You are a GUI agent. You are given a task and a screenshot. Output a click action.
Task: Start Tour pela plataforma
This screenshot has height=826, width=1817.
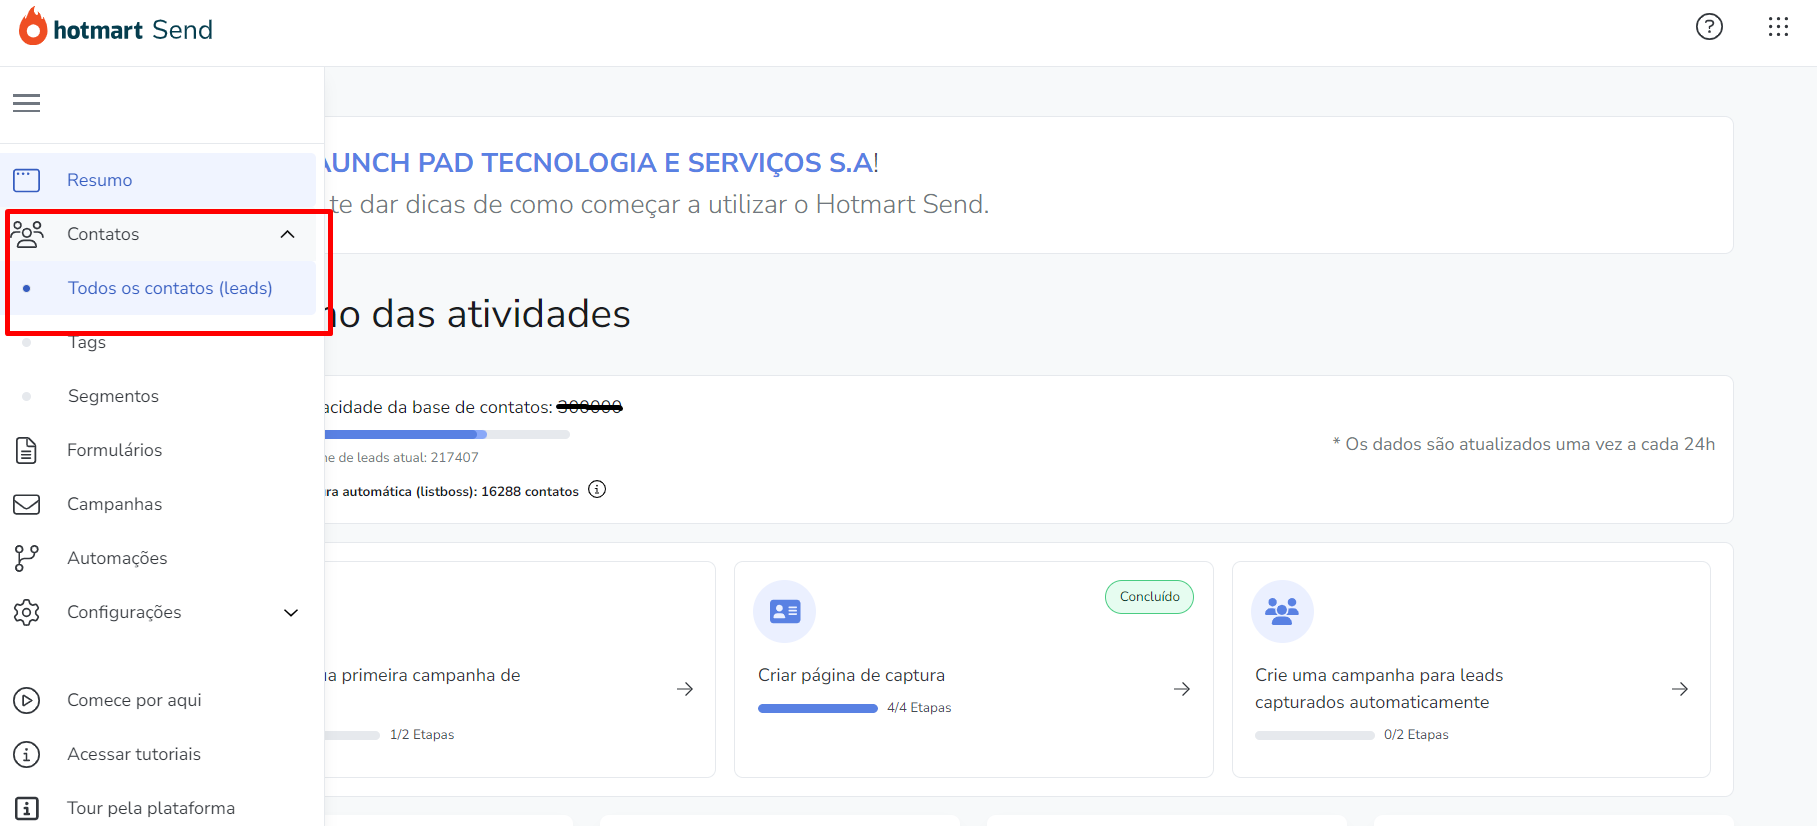(x=151, y=808)
